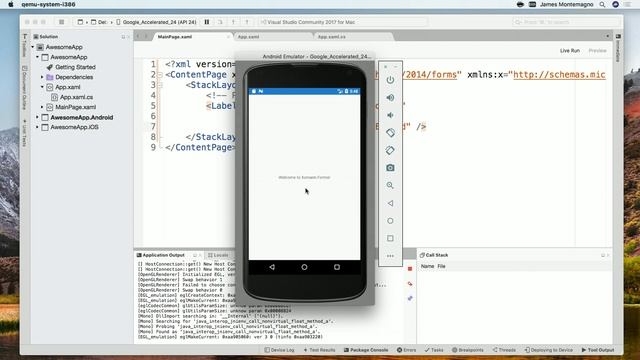Screen dimensions: 640x360
Task: Open Errors pad in status bar
Action: point(407,350)
